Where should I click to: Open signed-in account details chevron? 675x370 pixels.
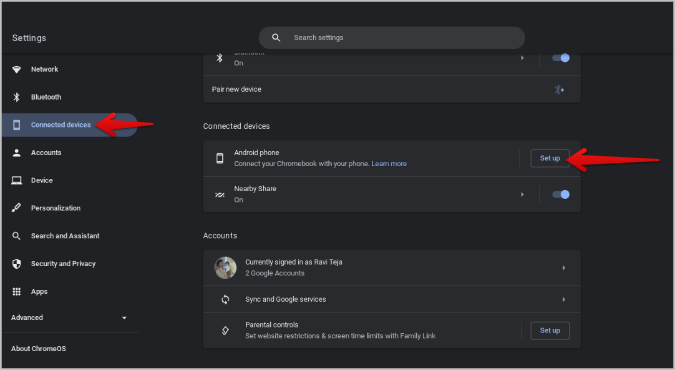click(564, 268)
